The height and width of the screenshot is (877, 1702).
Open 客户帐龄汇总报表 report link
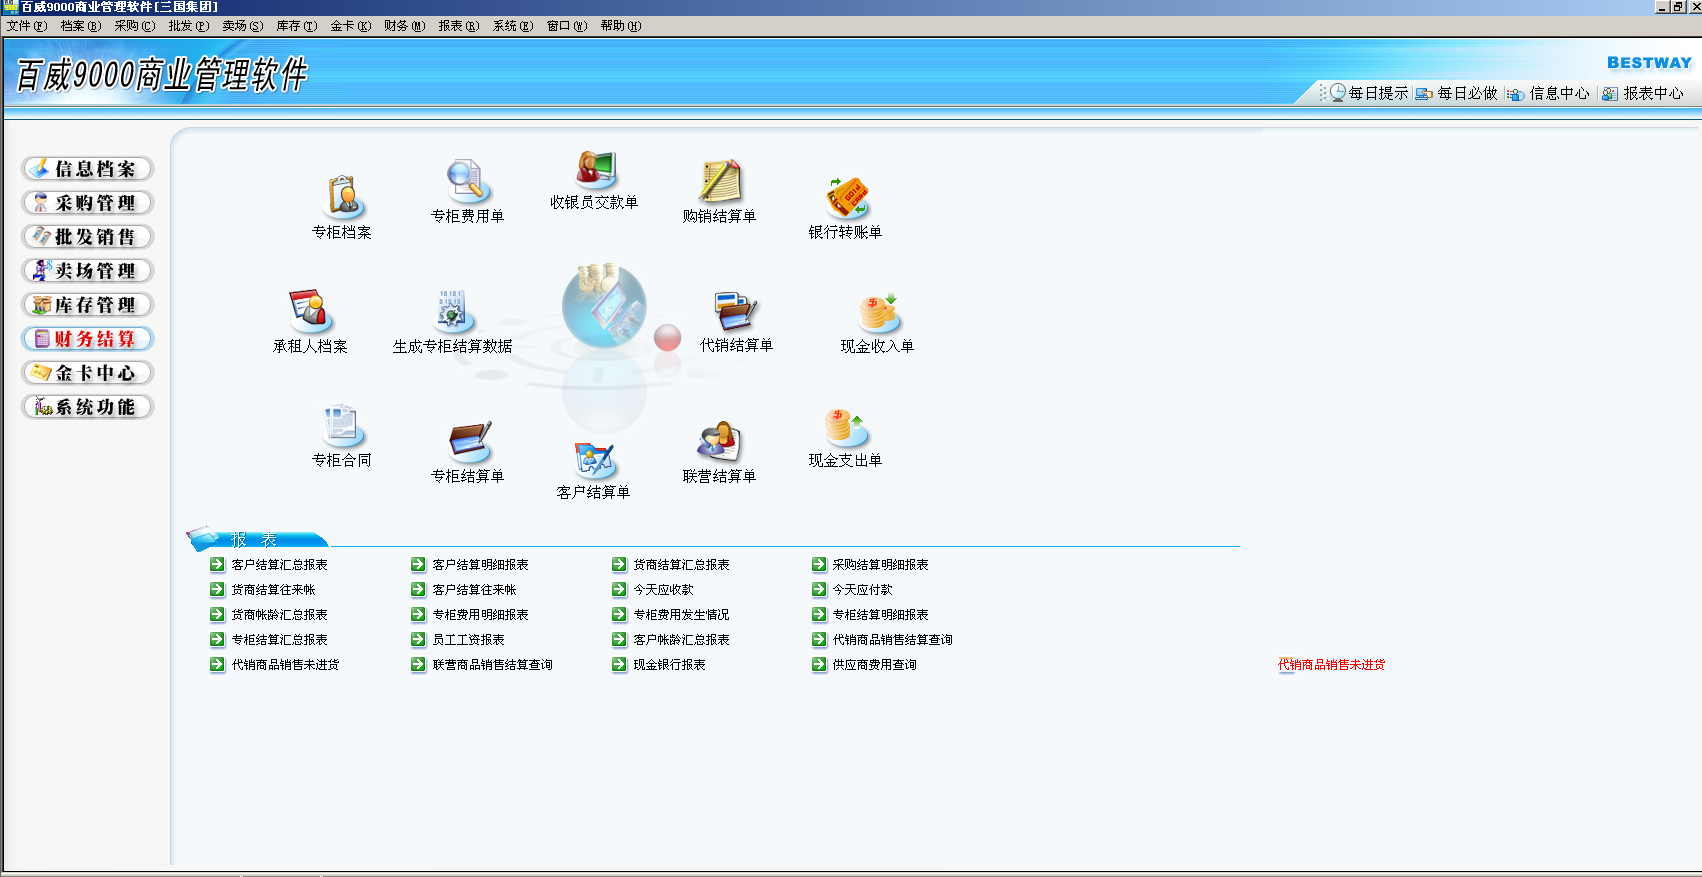click(x=682, y=640)
